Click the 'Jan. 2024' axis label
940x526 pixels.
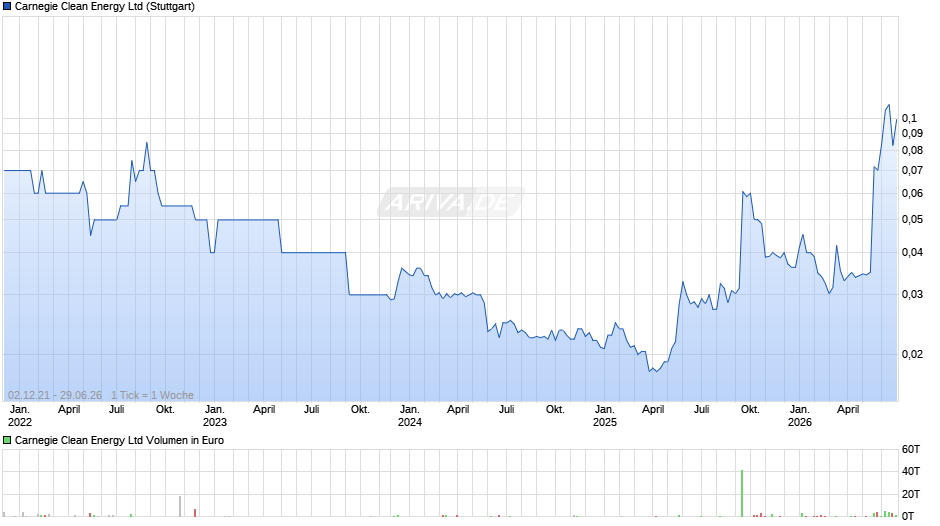tap(410, 416)
